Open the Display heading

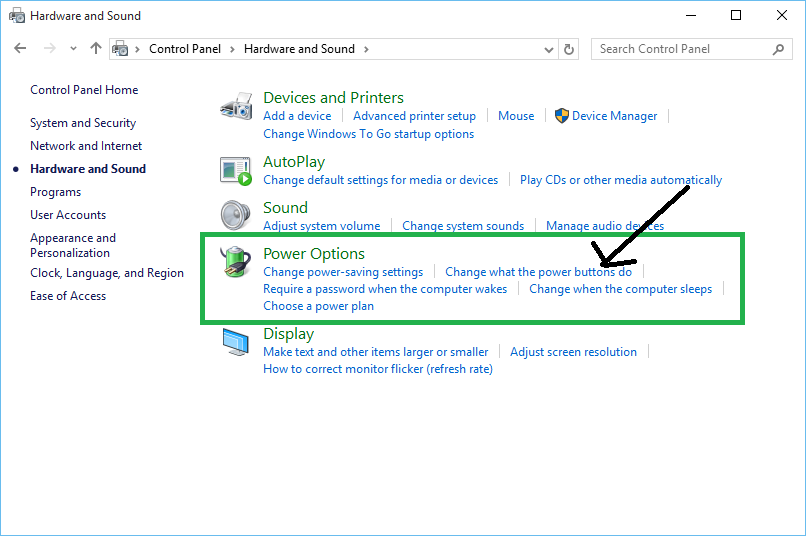coord(288,334)
